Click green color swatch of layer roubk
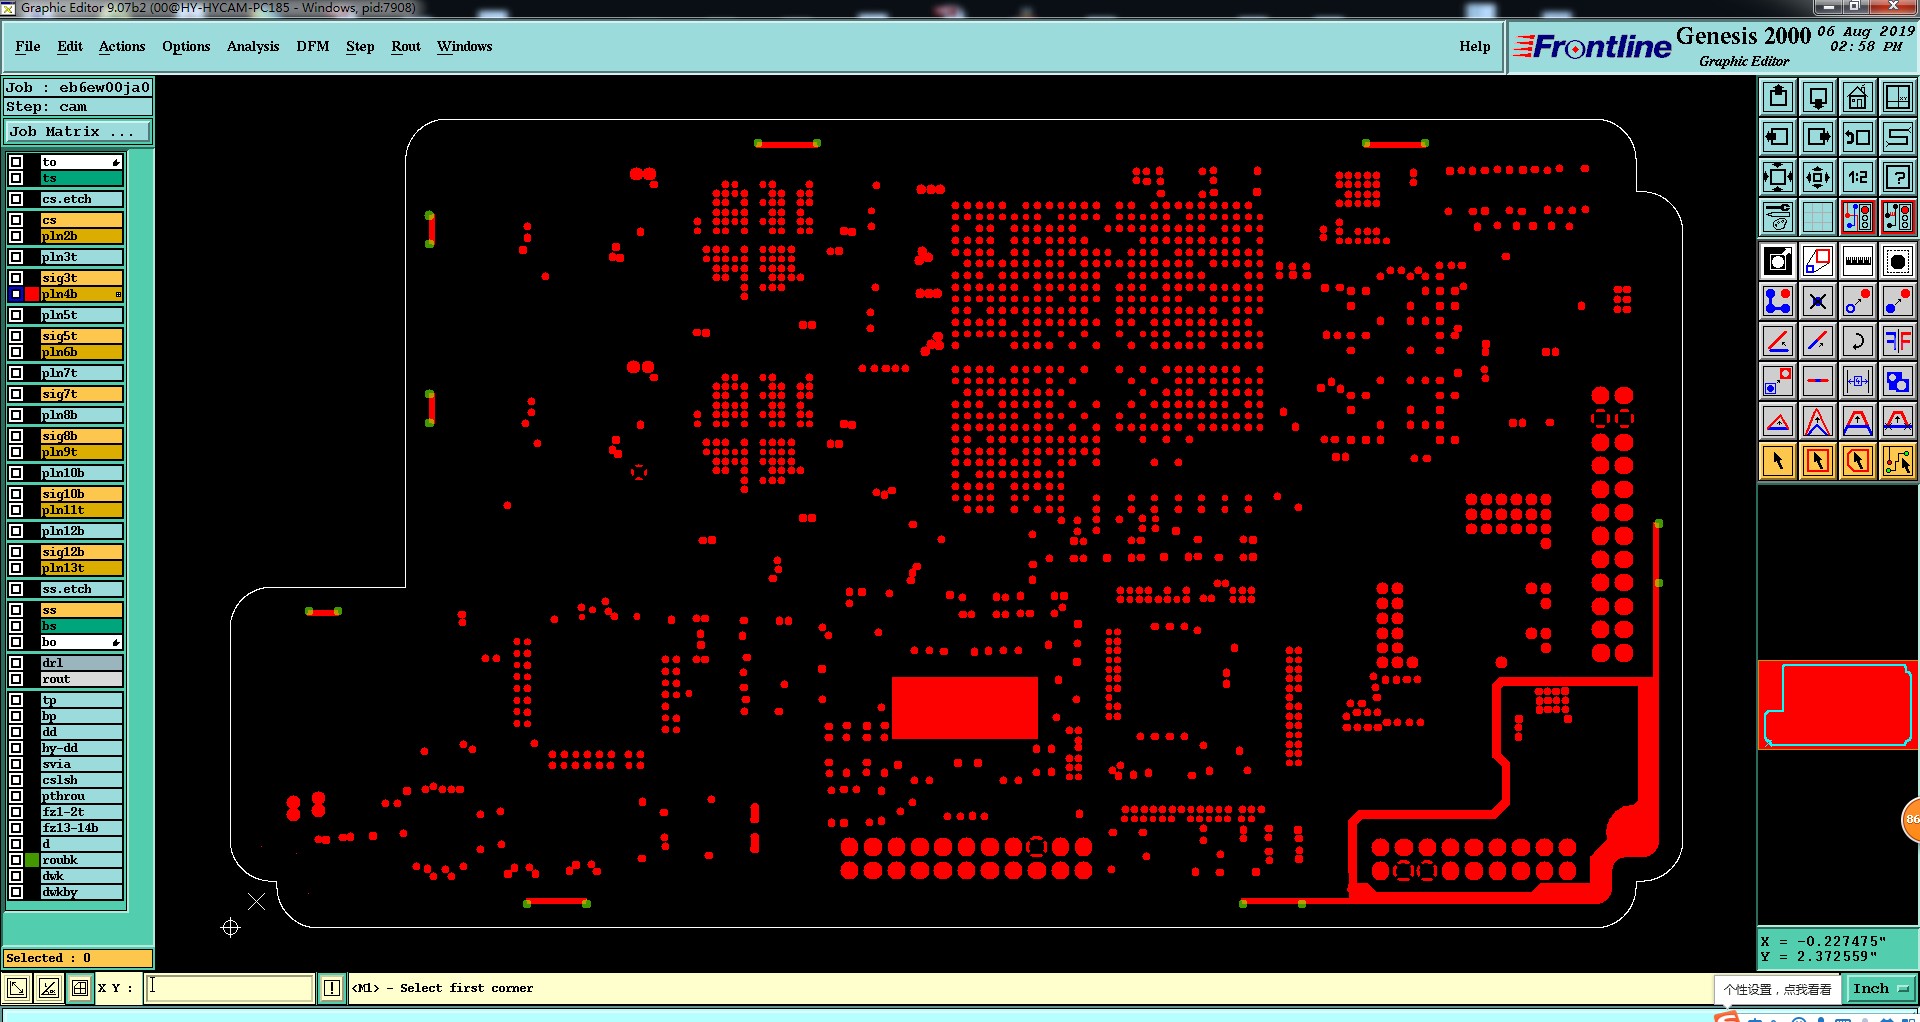This screenshot has width=1920, height=1022. 32,860
